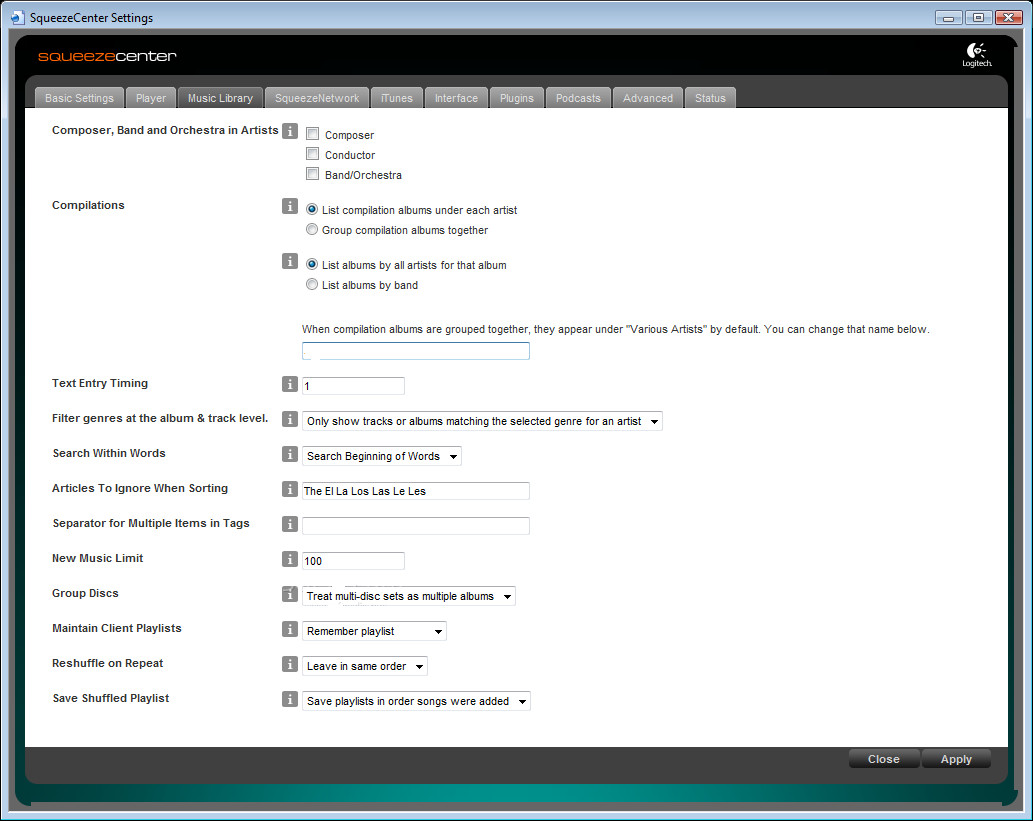The height and width of the screenshot is (821, 1033).
Task: Open New Music Limit info icon
Action: 290,559
